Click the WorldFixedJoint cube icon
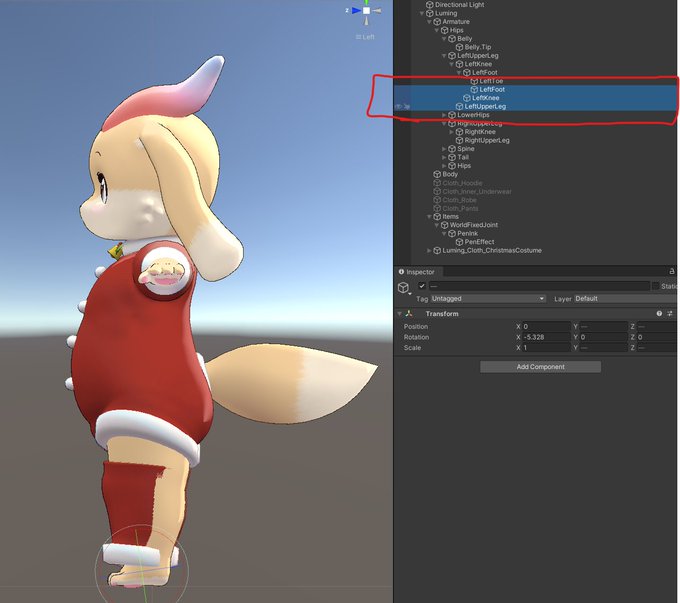The image size is (680, 603). [445, 225]
